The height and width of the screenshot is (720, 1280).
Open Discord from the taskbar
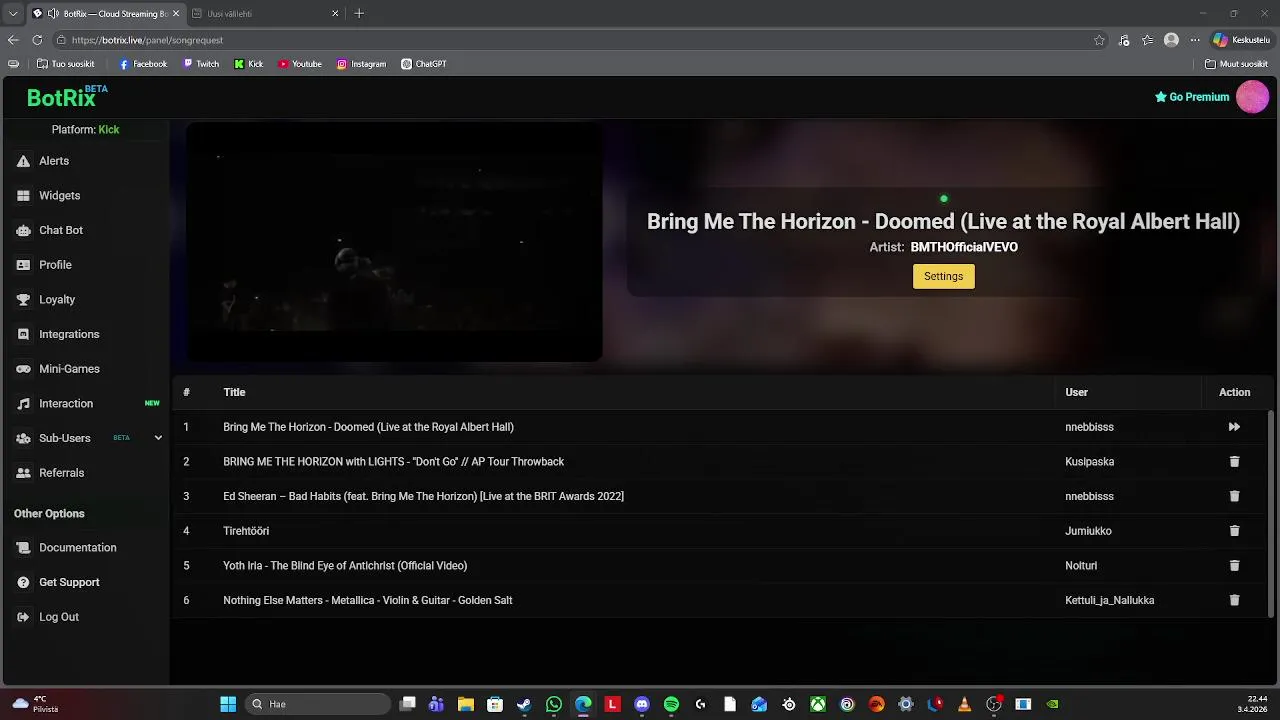click(642, 704)
